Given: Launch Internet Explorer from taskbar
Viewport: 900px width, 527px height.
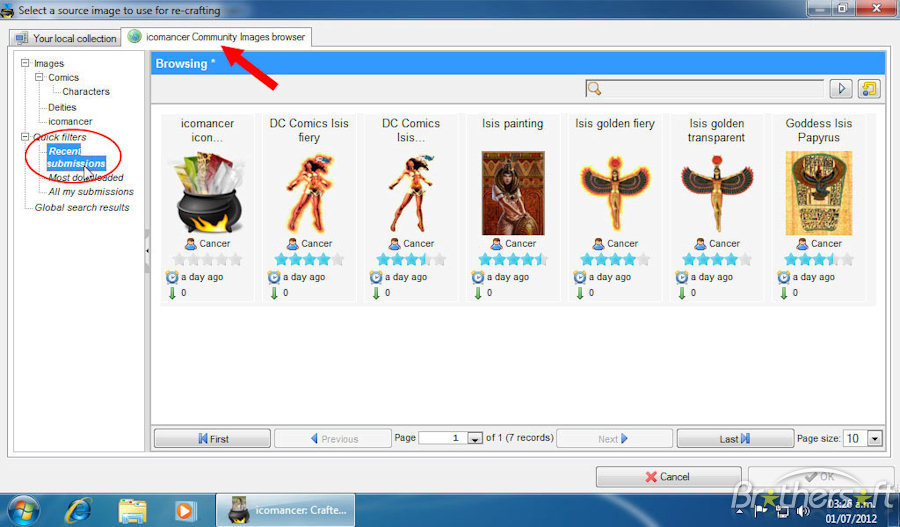Looking at the screenshot, I should pyautogui.click(x=79, y=510).
